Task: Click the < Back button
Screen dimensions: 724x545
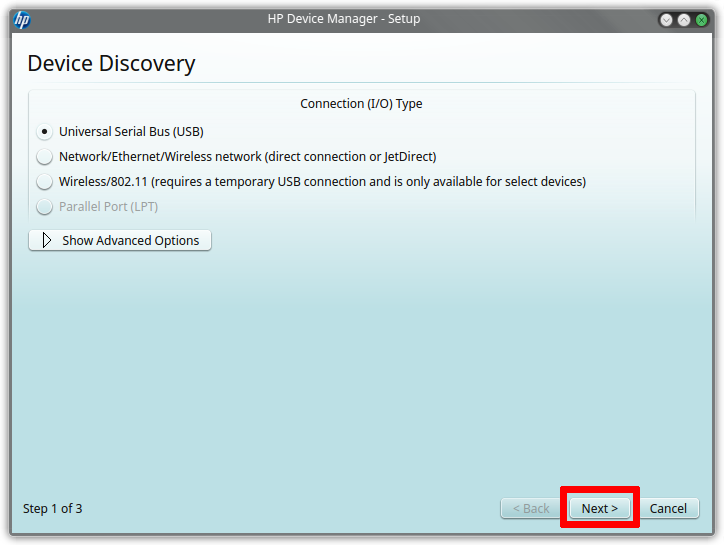Action: coord(531,508)
